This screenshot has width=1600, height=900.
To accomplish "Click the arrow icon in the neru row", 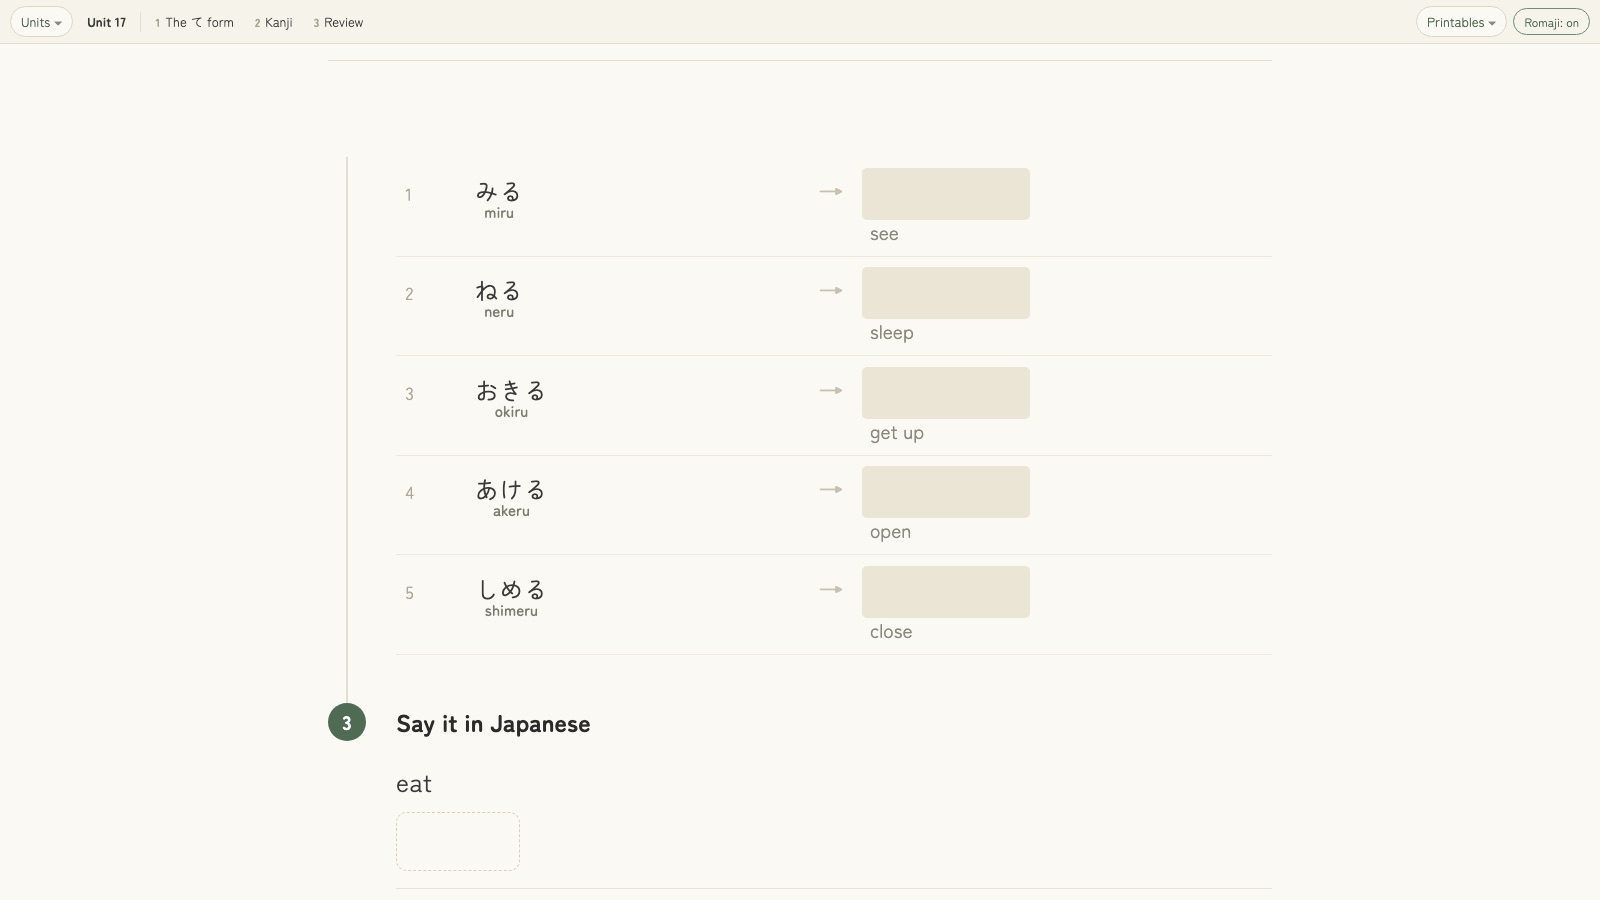I will click(x=831, y=290).
